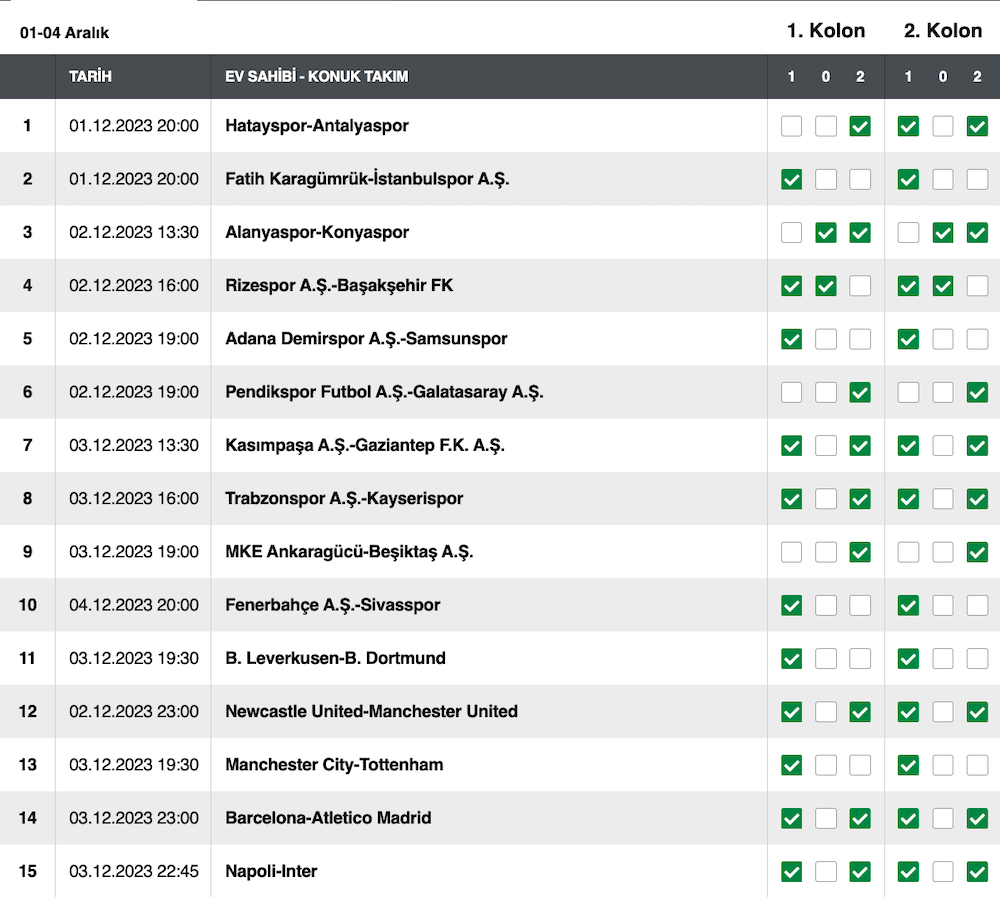Image resolution: width=1000 pixels, height=897 pixels.
Task: Click the Fenerbahçe A.Ş.-Sivasspor match name
Action: coord(333,605)
